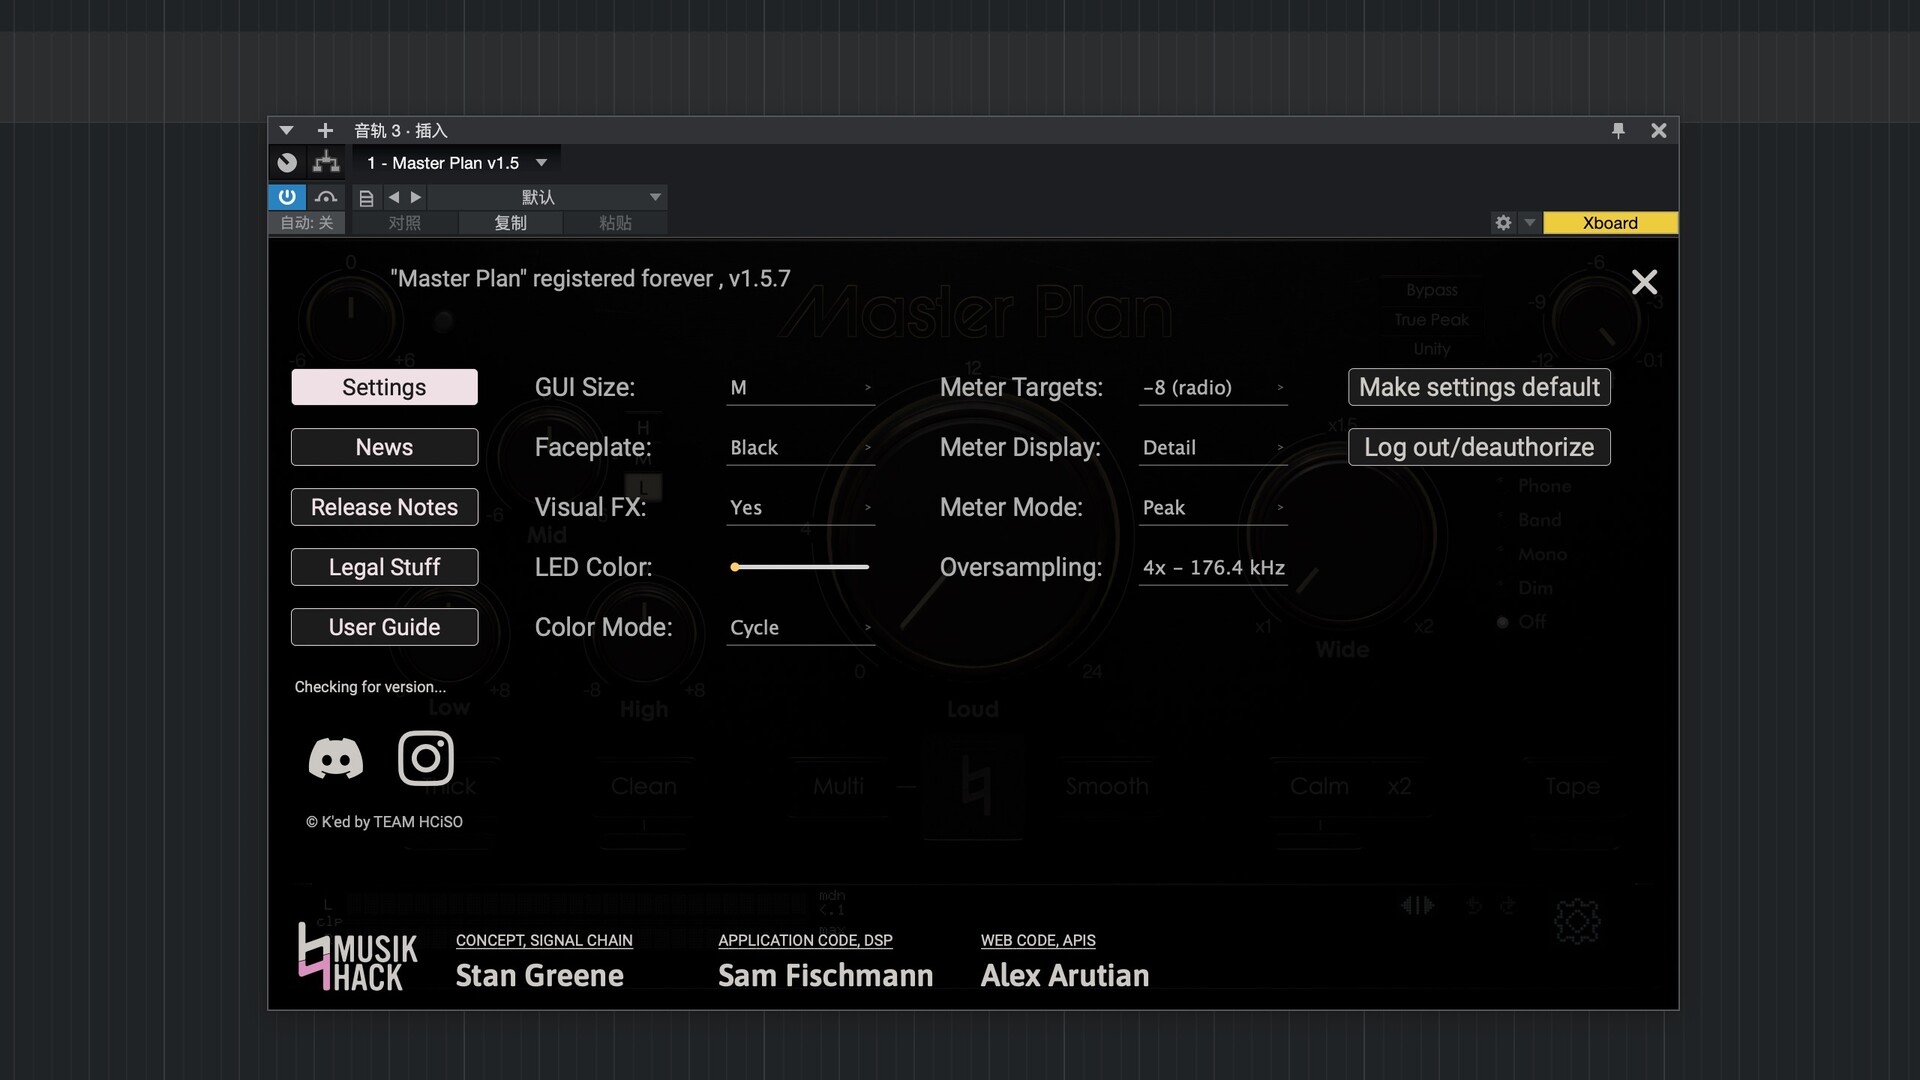Open the Discord community icon
The width and height of the screenshot is (1920, 1080).
tap(335, 758)
